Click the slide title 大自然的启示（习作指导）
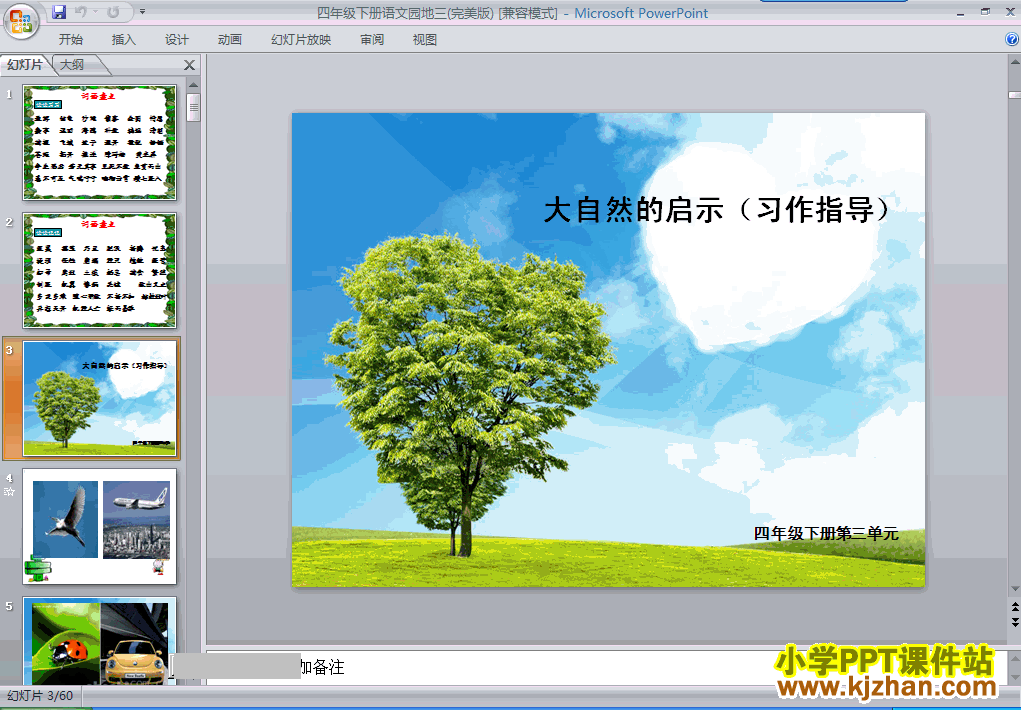The width and height of the screenshot is (1021, 710). coord(717,210)
